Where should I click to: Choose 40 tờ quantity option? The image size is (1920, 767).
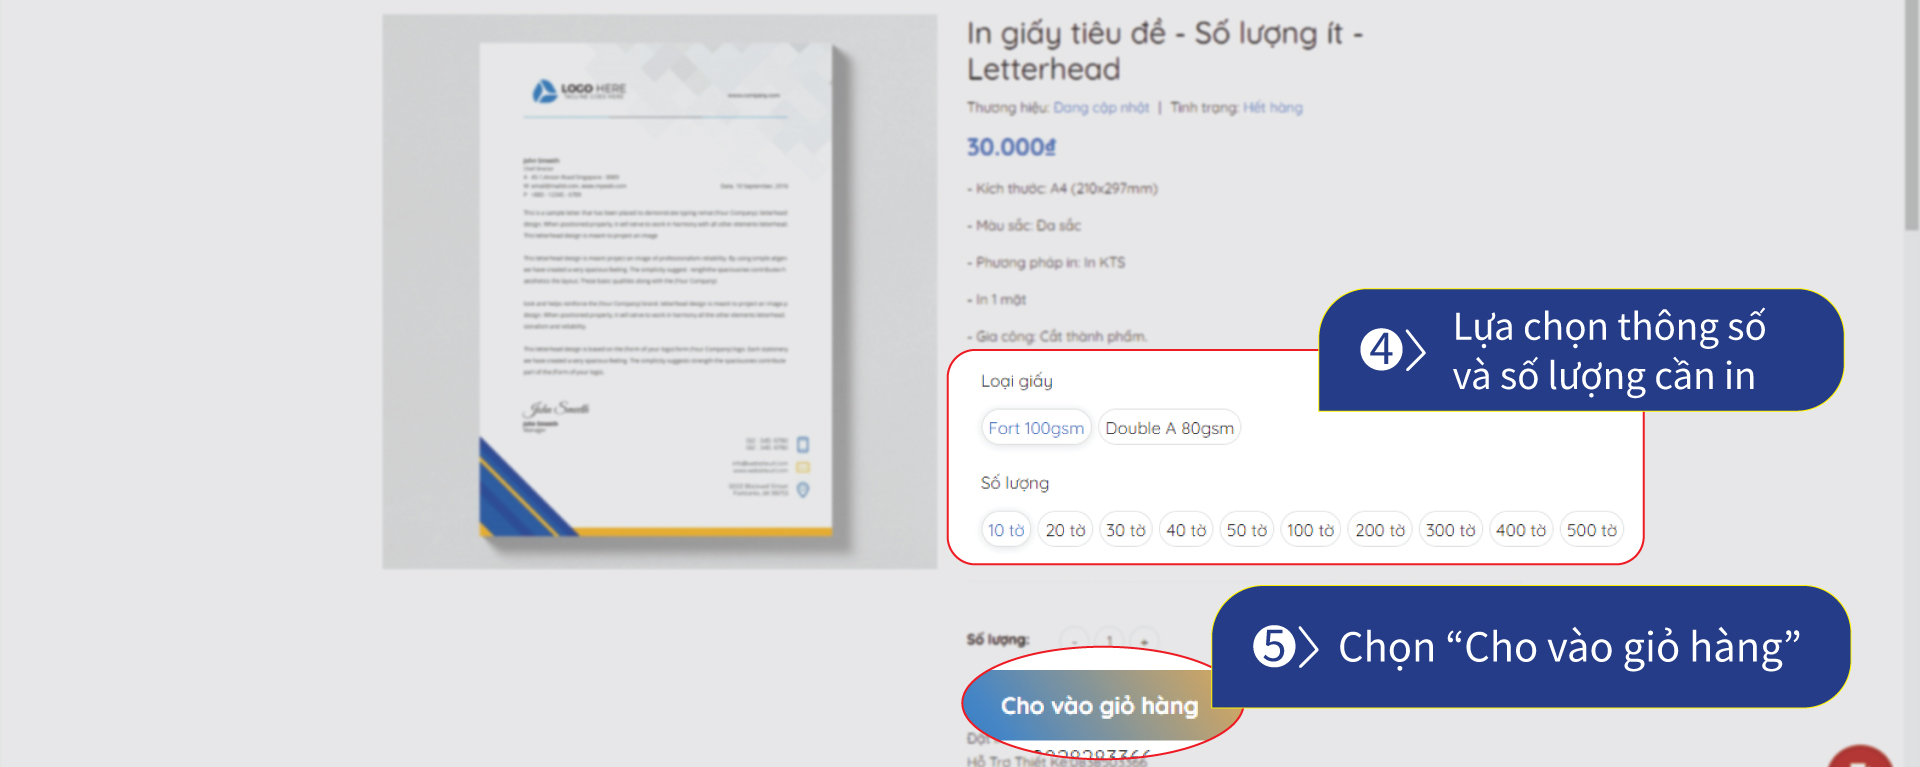coord(1186,530)
